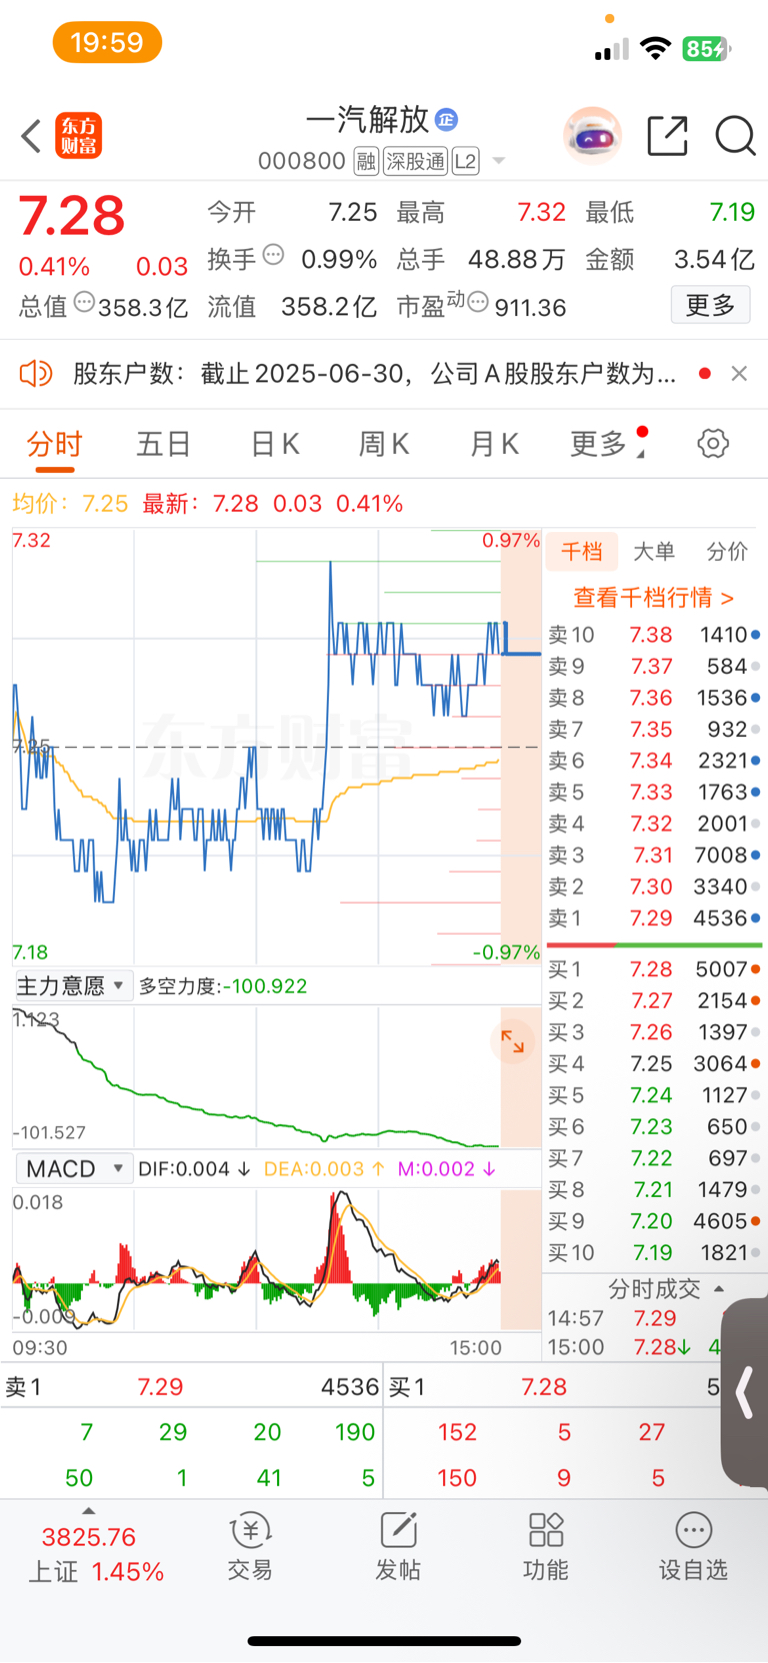The width and height of the screenshot is (768, 1663).
Task: Expand 更多 chart period menu
Action: (608, 443)
